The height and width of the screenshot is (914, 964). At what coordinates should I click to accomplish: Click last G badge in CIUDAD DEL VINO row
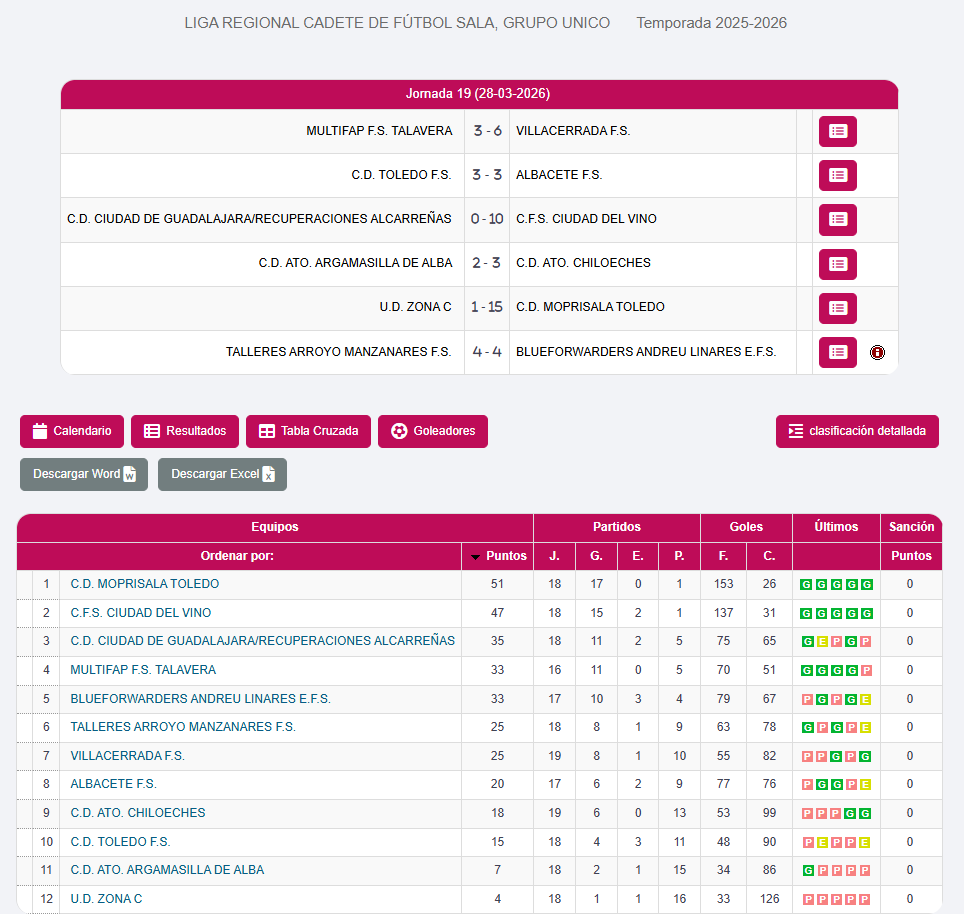point(866,613)
